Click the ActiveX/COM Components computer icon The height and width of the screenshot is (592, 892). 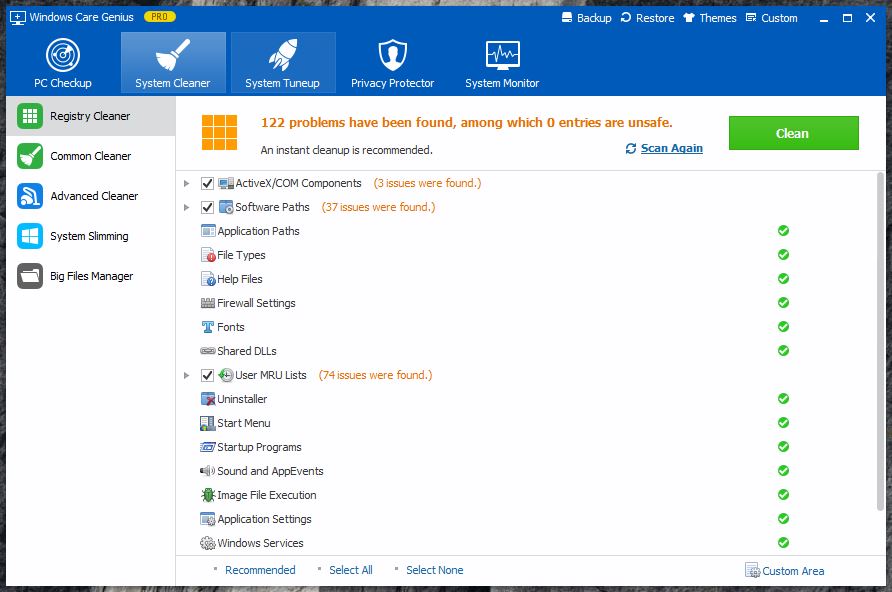(x=226, y=183)
